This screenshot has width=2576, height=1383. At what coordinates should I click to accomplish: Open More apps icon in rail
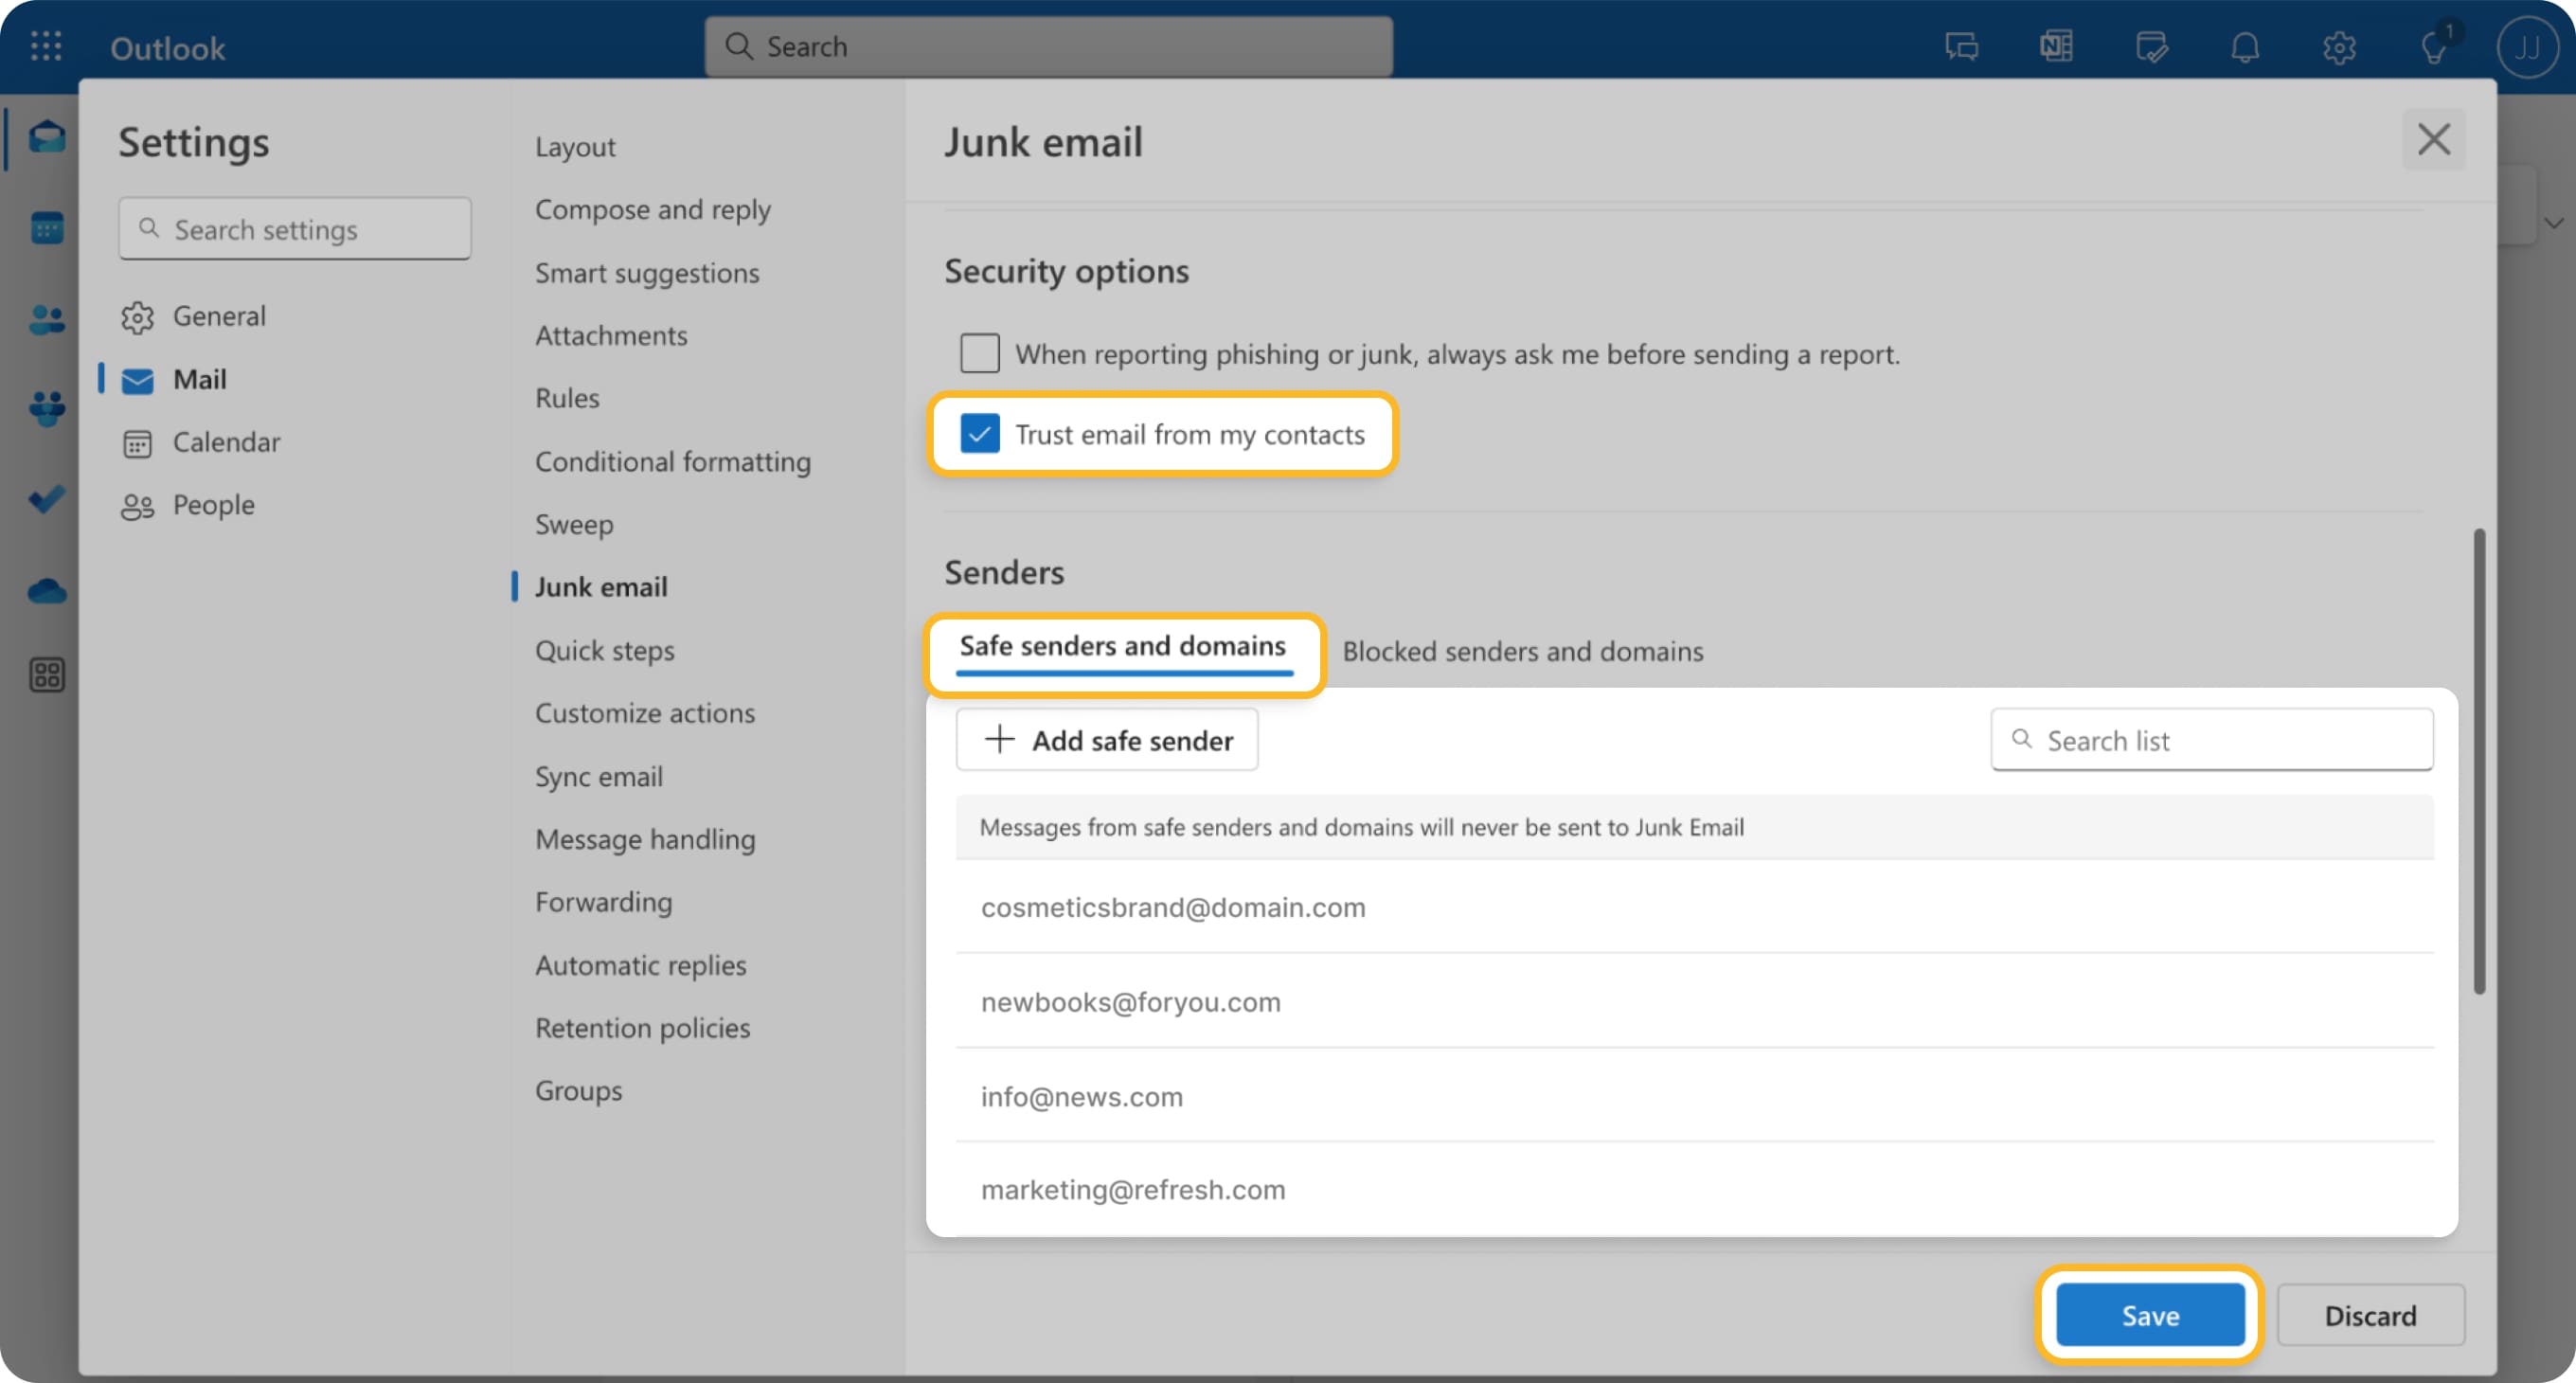point(46,675)
